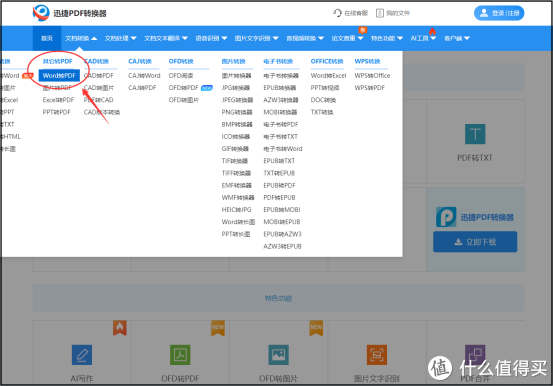Click the PDF转TXT tile icon
553x386 pixels.
pos(475,134)
